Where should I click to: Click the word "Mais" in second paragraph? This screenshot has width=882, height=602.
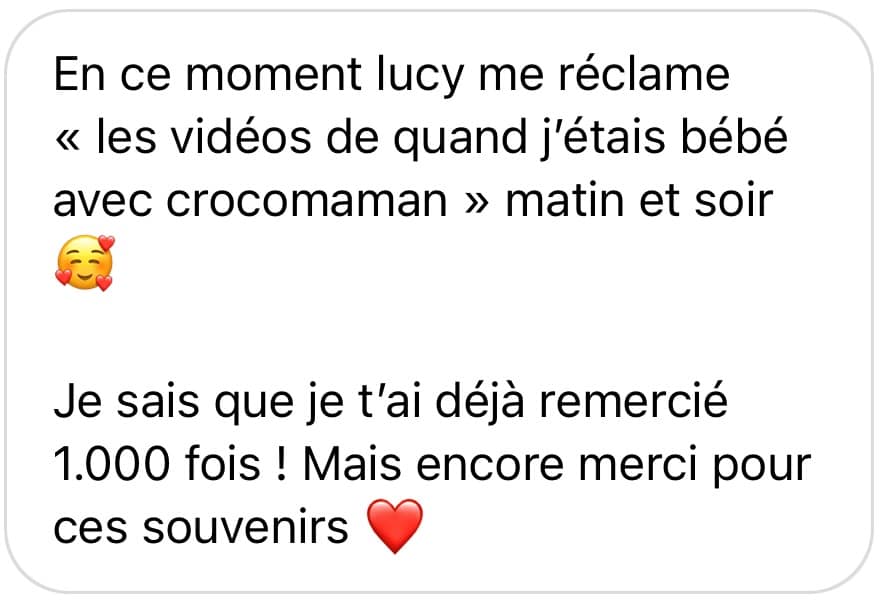coord(353,464)
